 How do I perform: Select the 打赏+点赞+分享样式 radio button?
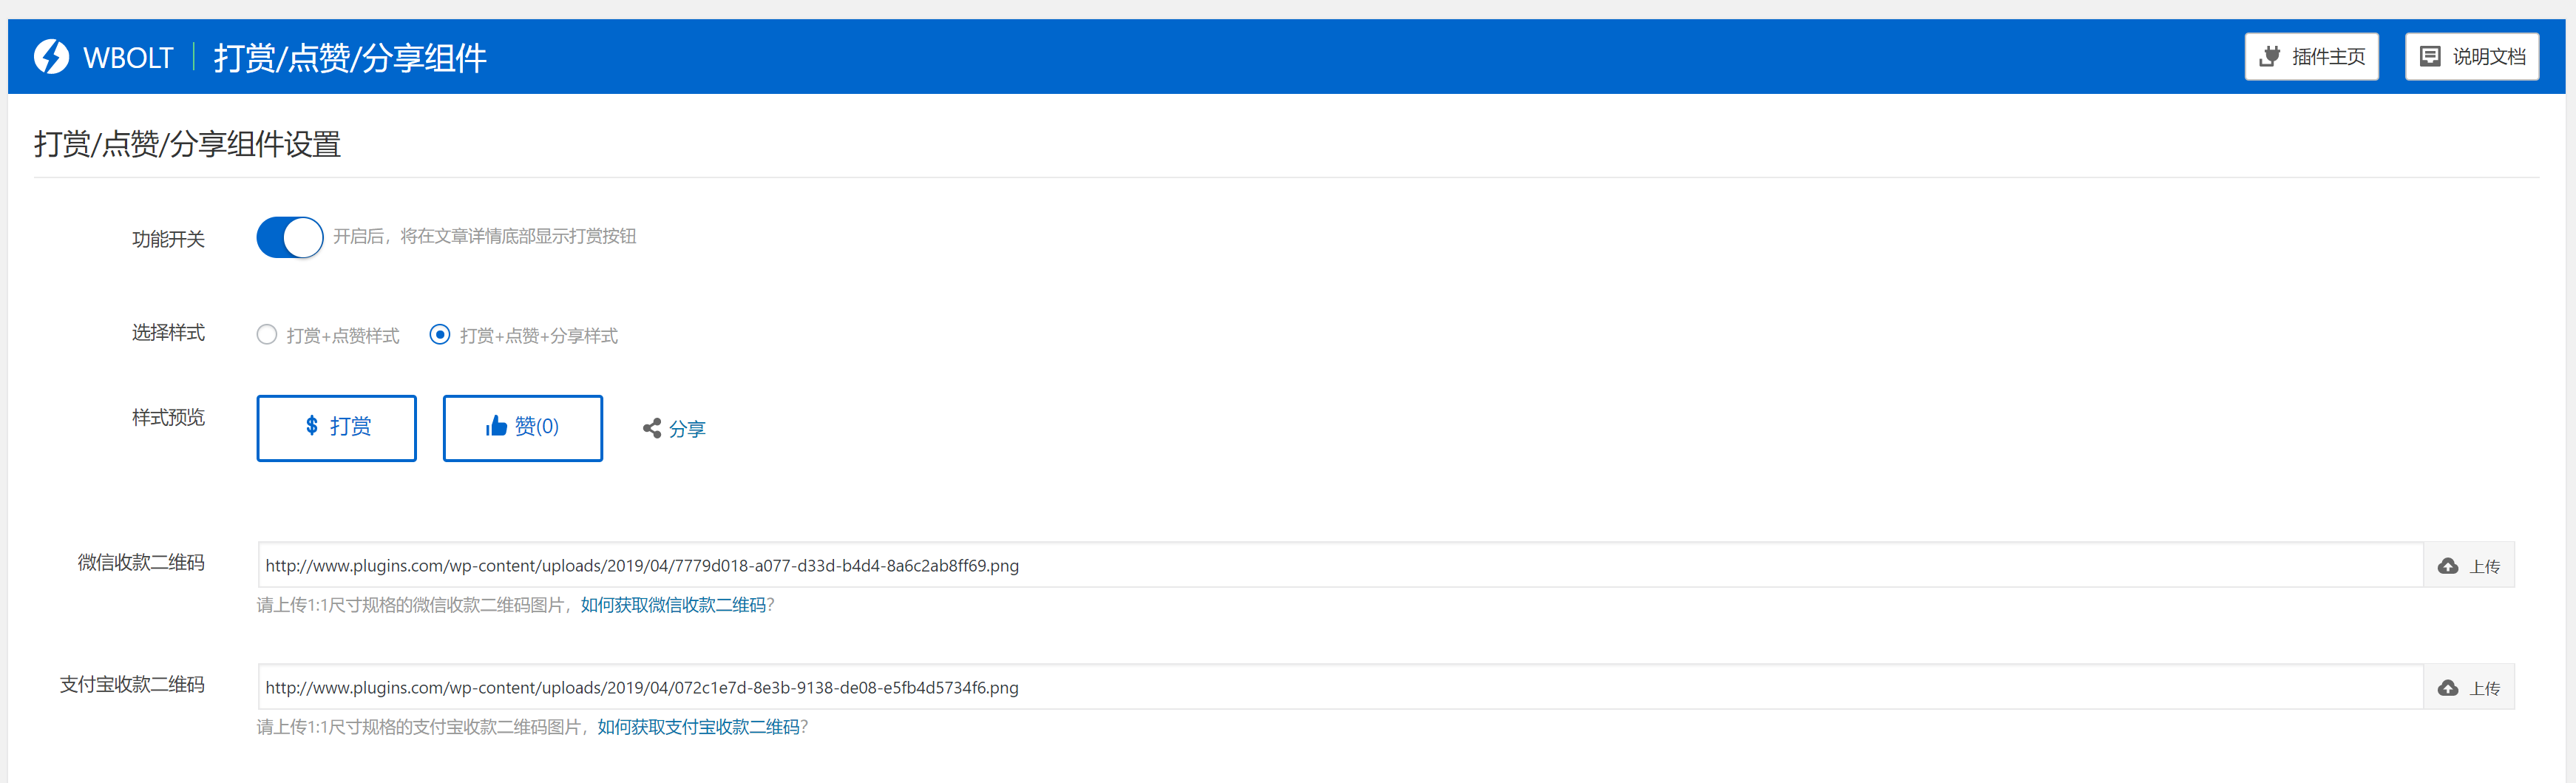pos(440,335)
